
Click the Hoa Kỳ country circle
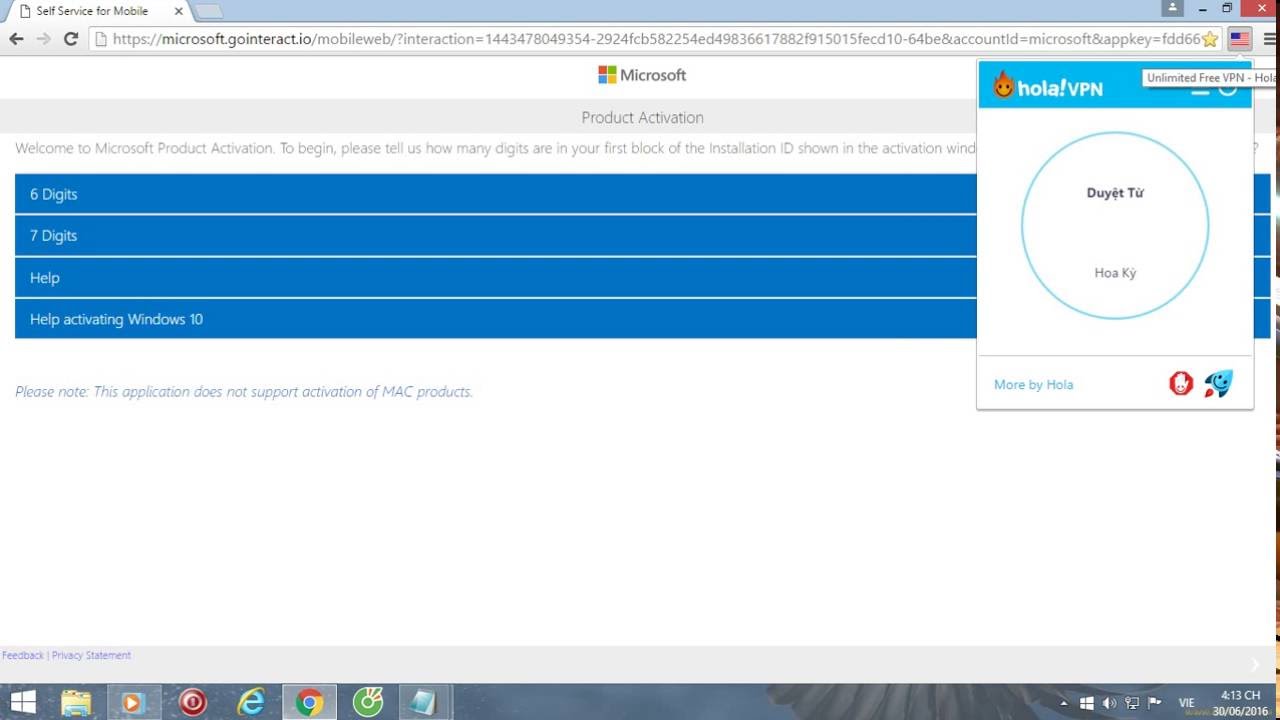tap(1115, 226)
